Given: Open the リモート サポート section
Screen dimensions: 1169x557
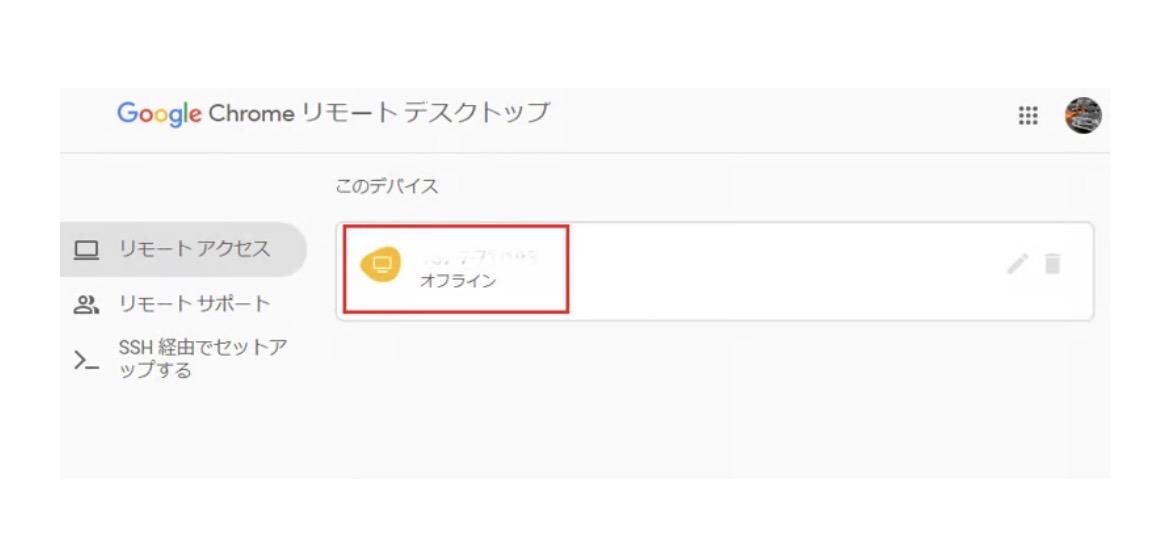Looking at the screenshot, I should click(x=194, y=304).
